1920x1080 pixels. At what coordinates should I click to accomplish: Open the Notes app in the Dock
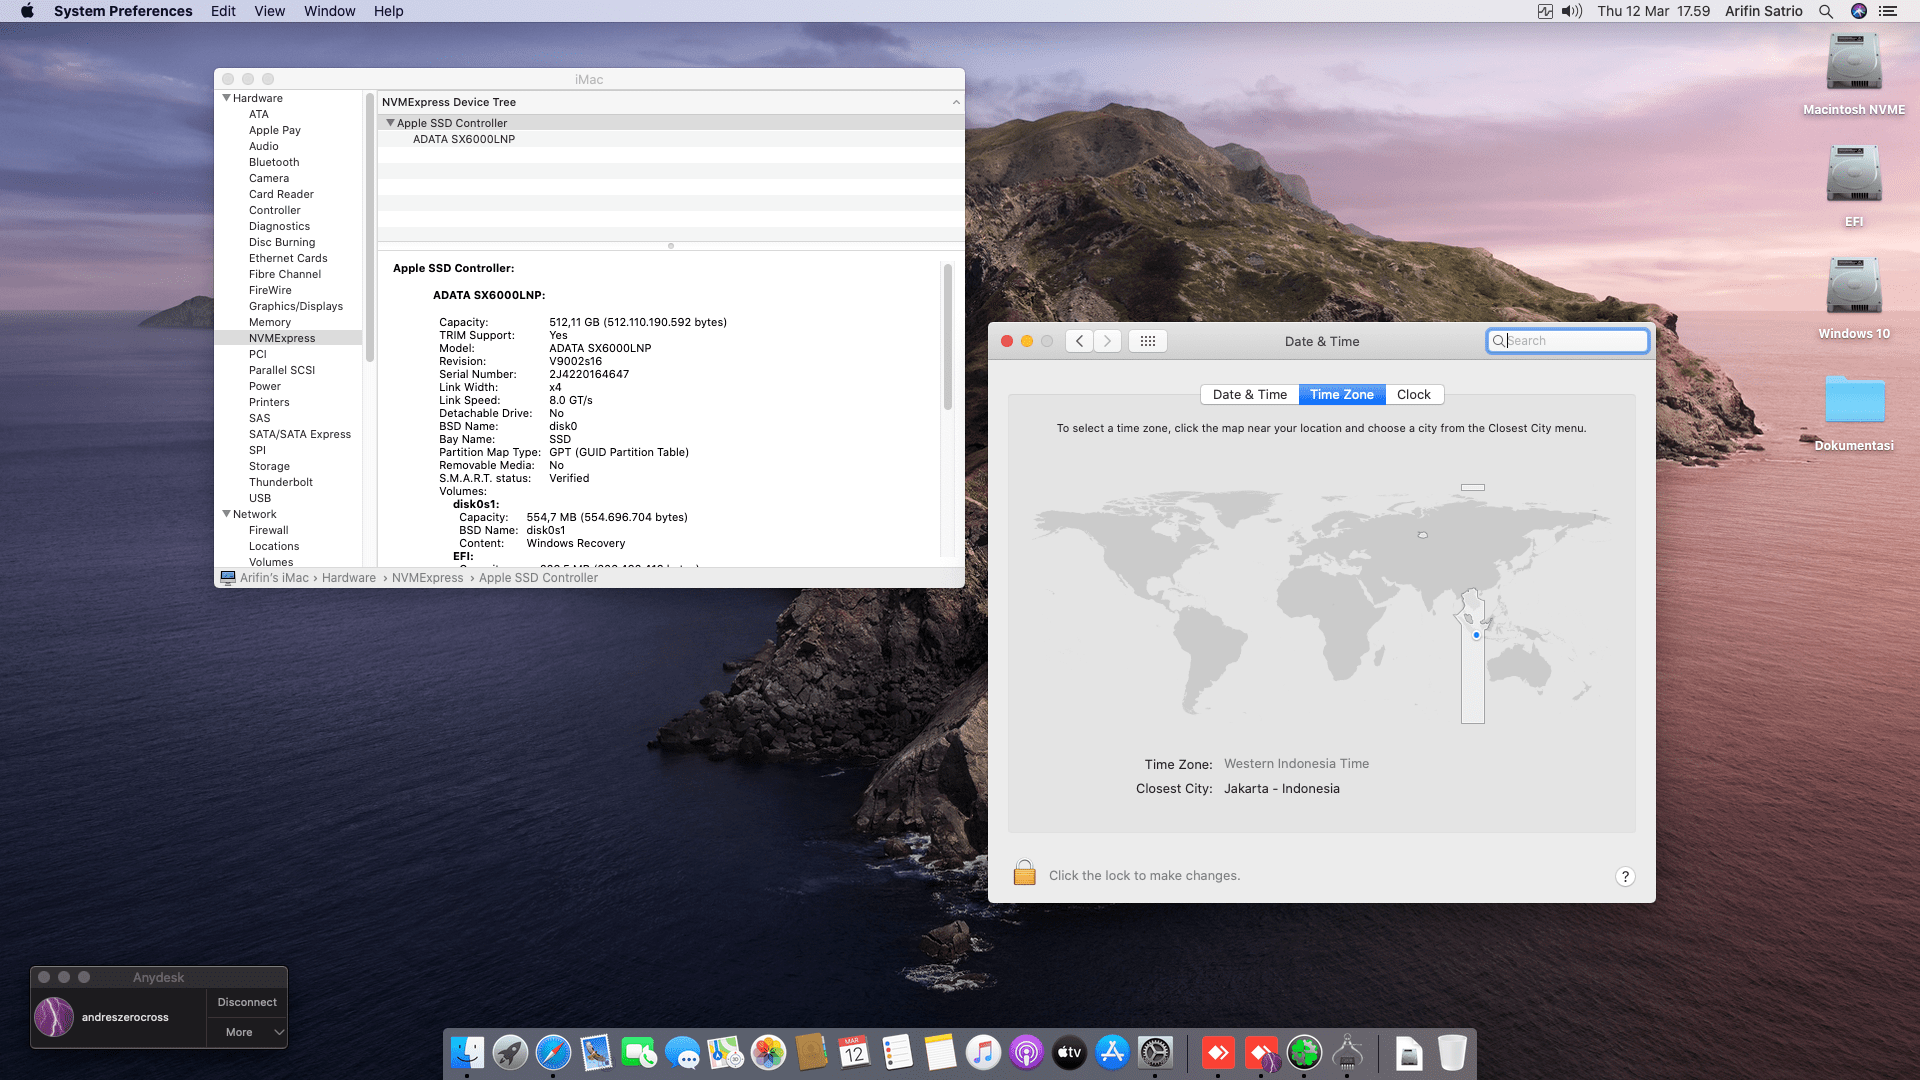pyautogui.click(x=940, y=1052)
